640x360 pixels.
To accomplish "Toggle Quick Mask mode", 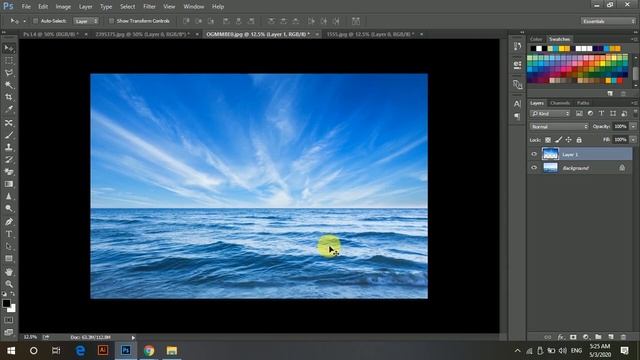I will tap(9, 320).
